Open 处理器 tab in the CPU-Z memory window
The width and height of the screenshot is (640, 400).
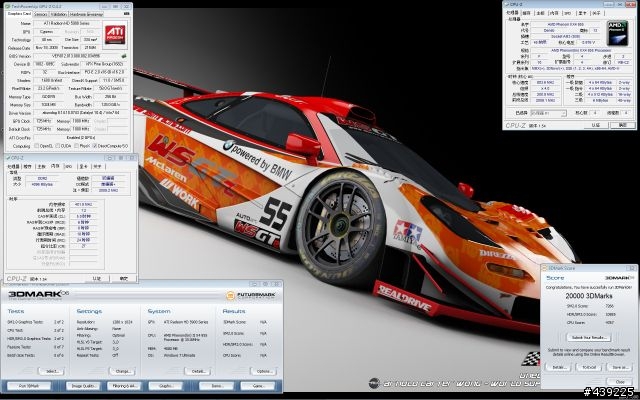(13, 167)
